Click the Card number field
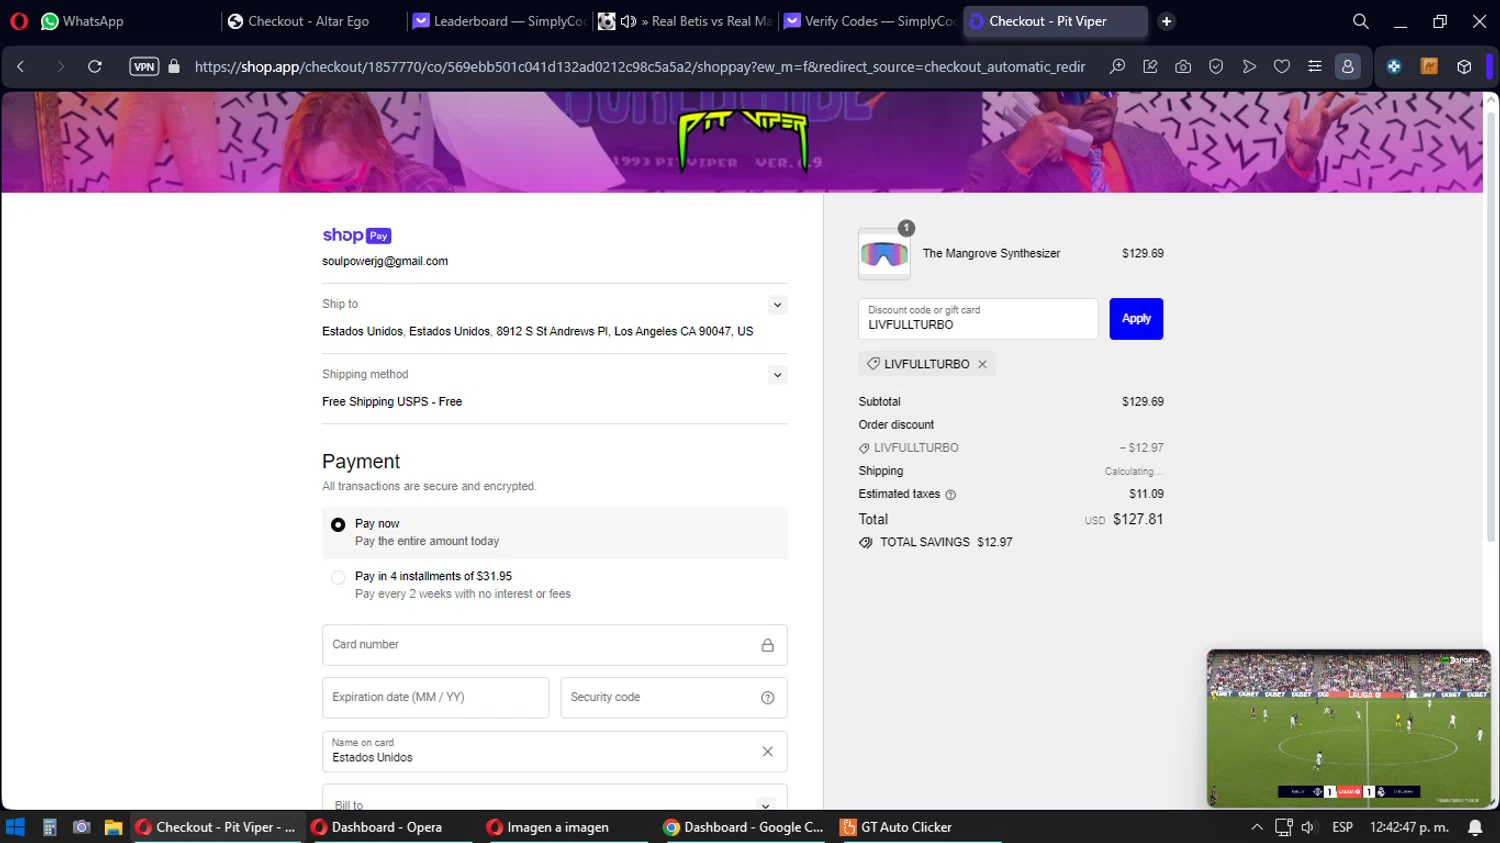 coord(554,645)
